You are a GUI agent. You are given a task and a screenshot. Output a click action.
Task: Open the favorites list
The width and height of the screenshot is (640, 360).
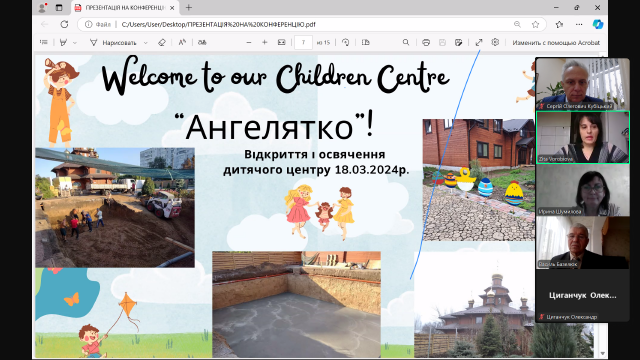(559, 24)
